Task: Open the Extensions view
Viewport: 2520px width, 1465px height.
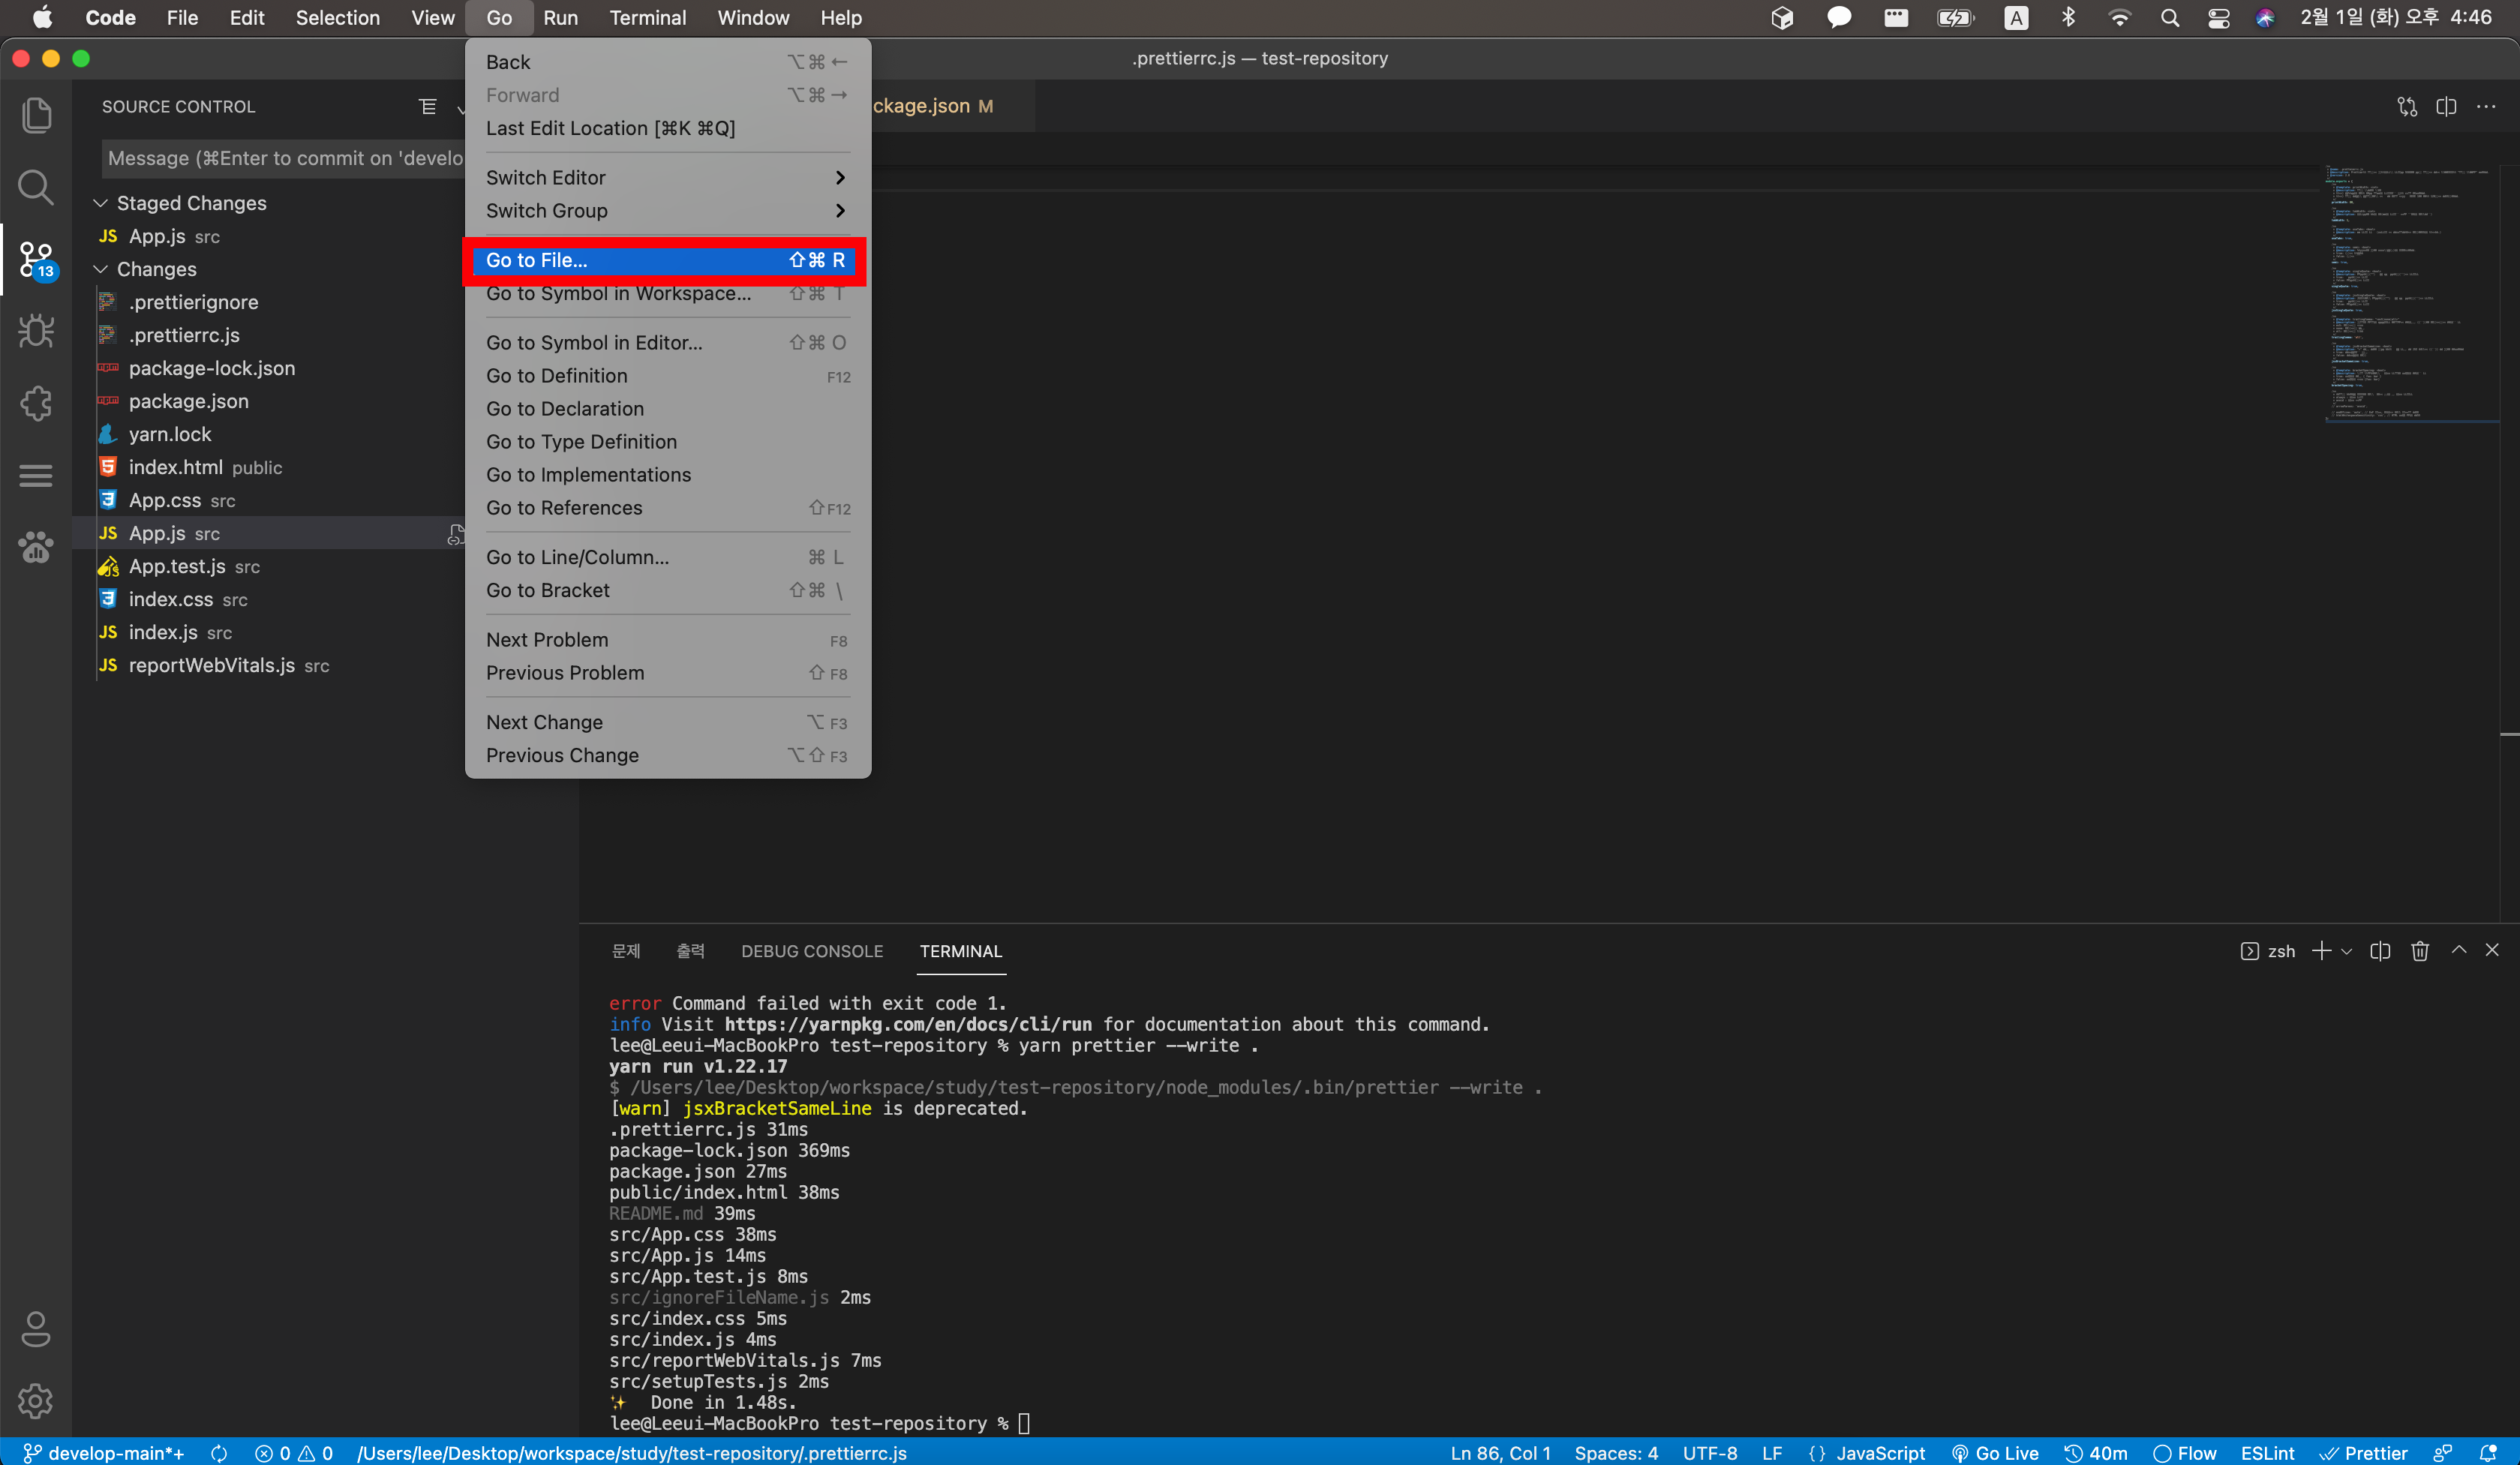Action: 36,403
